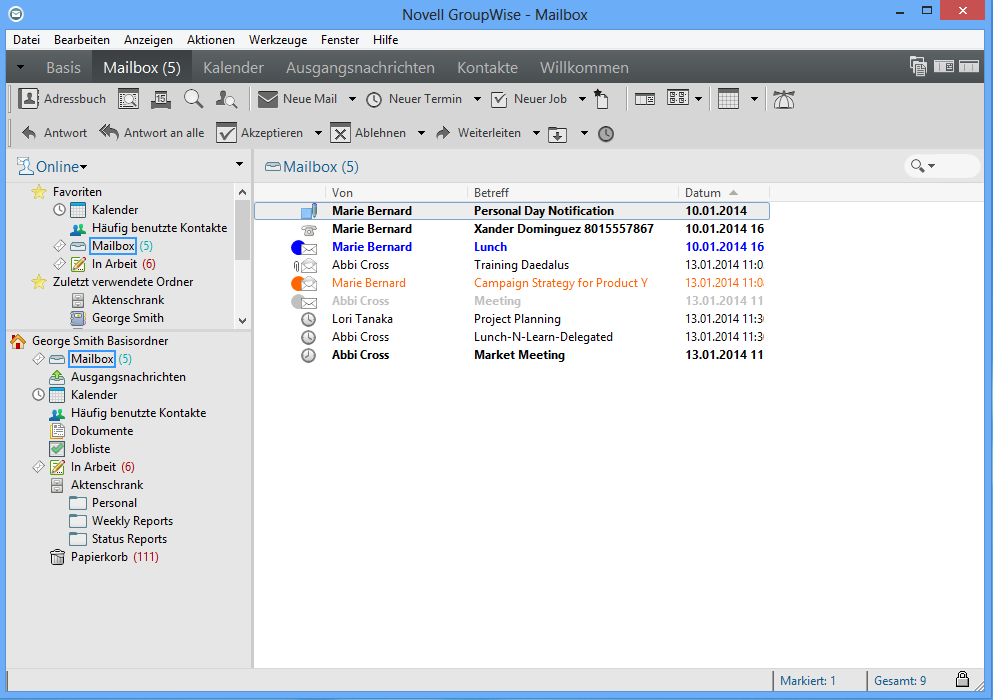
Task: Decline item with Ablehnen button
Action: pos(368,133)
